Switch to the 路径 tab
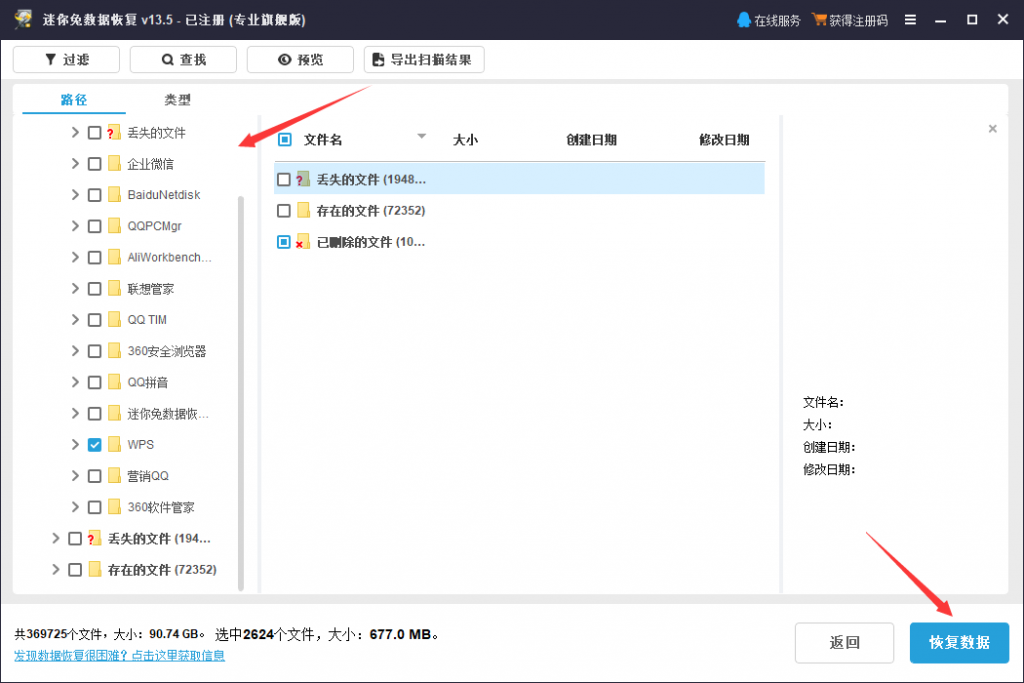 point(74,99)
